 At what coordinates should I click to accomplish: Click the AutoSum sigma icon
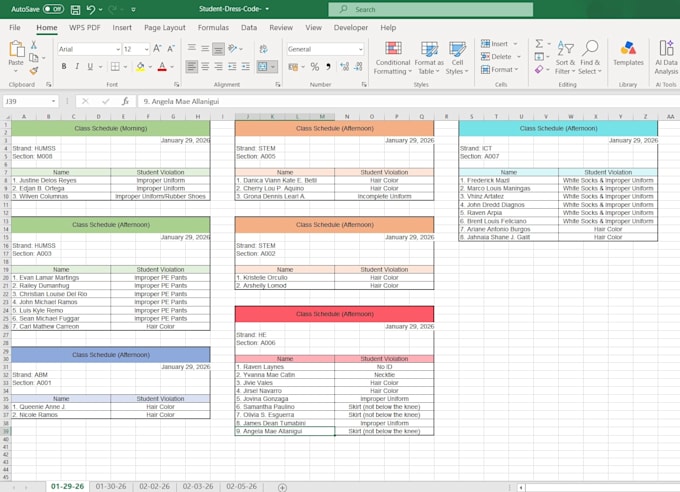[x=539, y=43]
